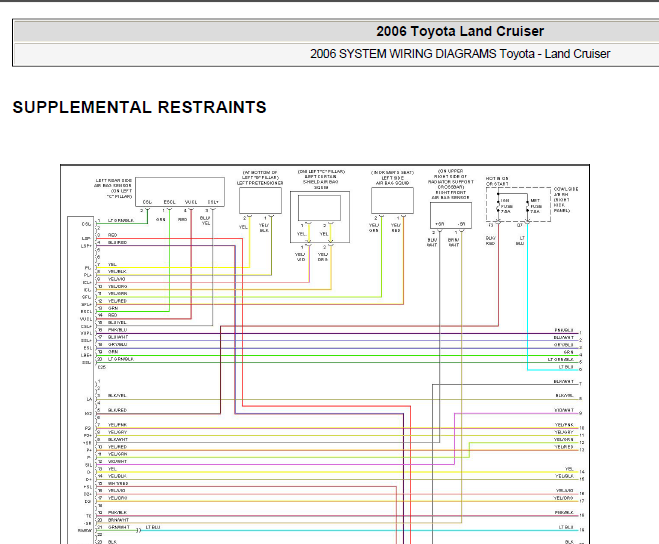
Task: Click the Left Side Air Bag Squib box
Action: tap(392, 201)
